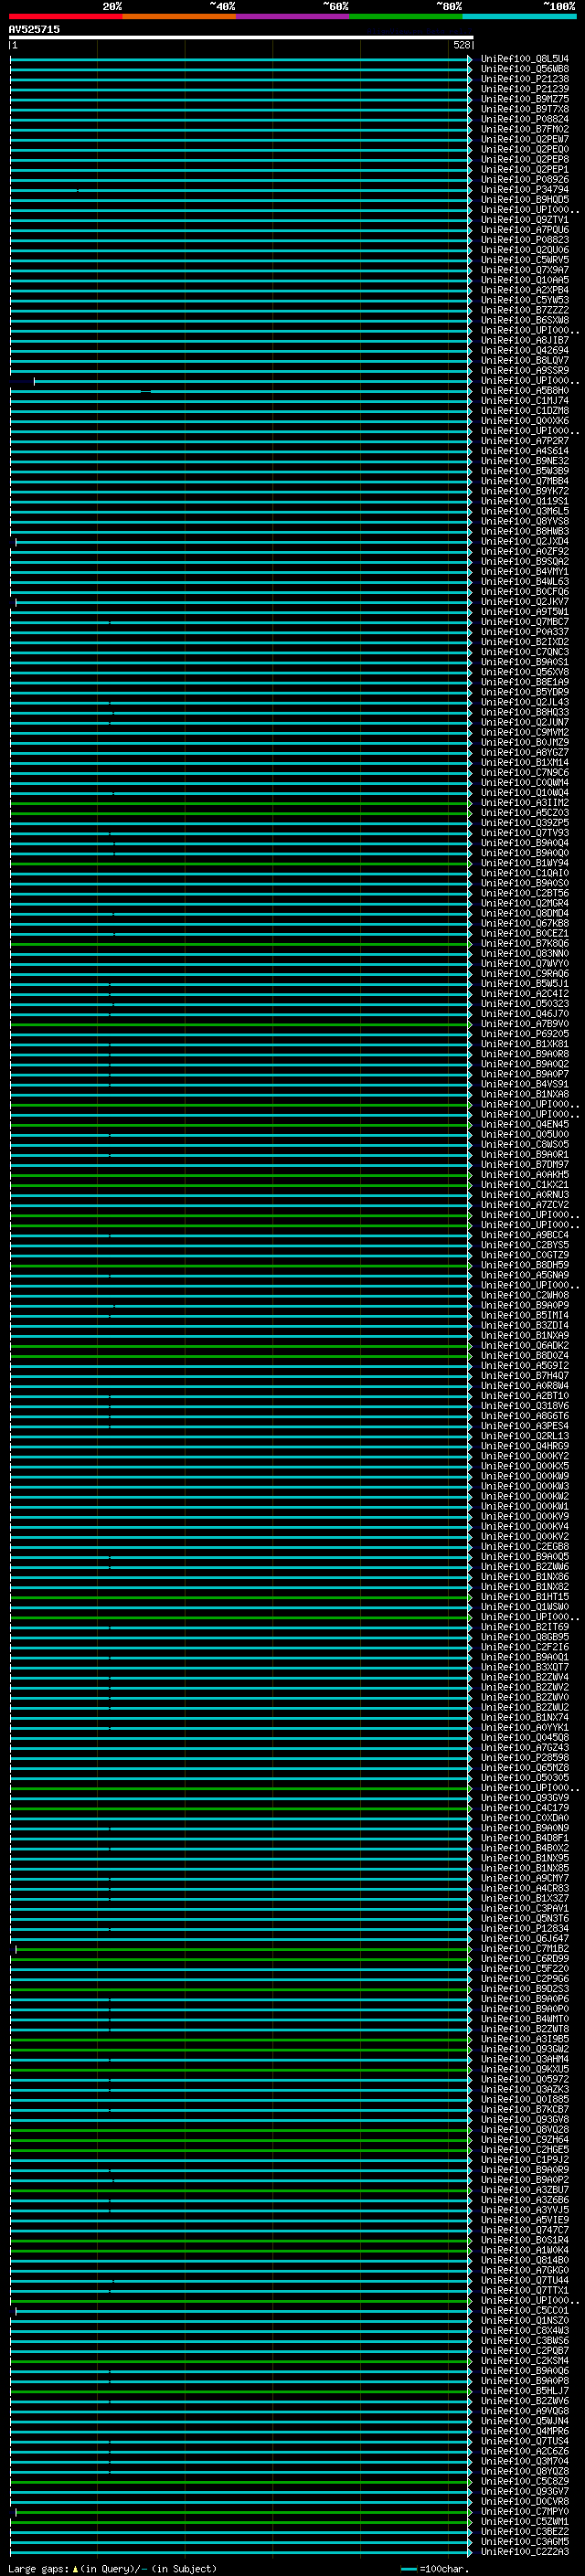Select the AV525715 query label
Image resolution: width=585 pixels, height=2576 pixels.
[x=34, y=29]
